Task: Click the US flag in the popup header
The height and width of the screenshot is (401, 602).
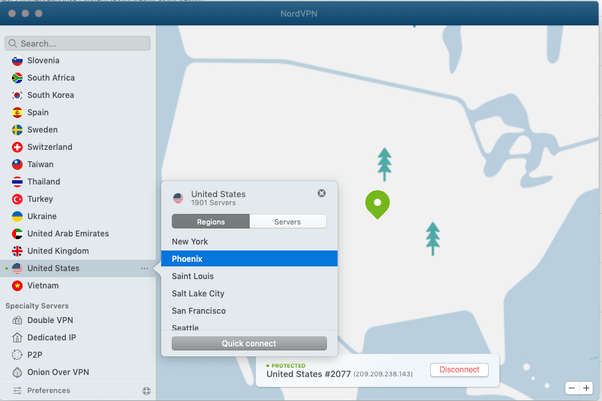Action: tap(178, 198)
